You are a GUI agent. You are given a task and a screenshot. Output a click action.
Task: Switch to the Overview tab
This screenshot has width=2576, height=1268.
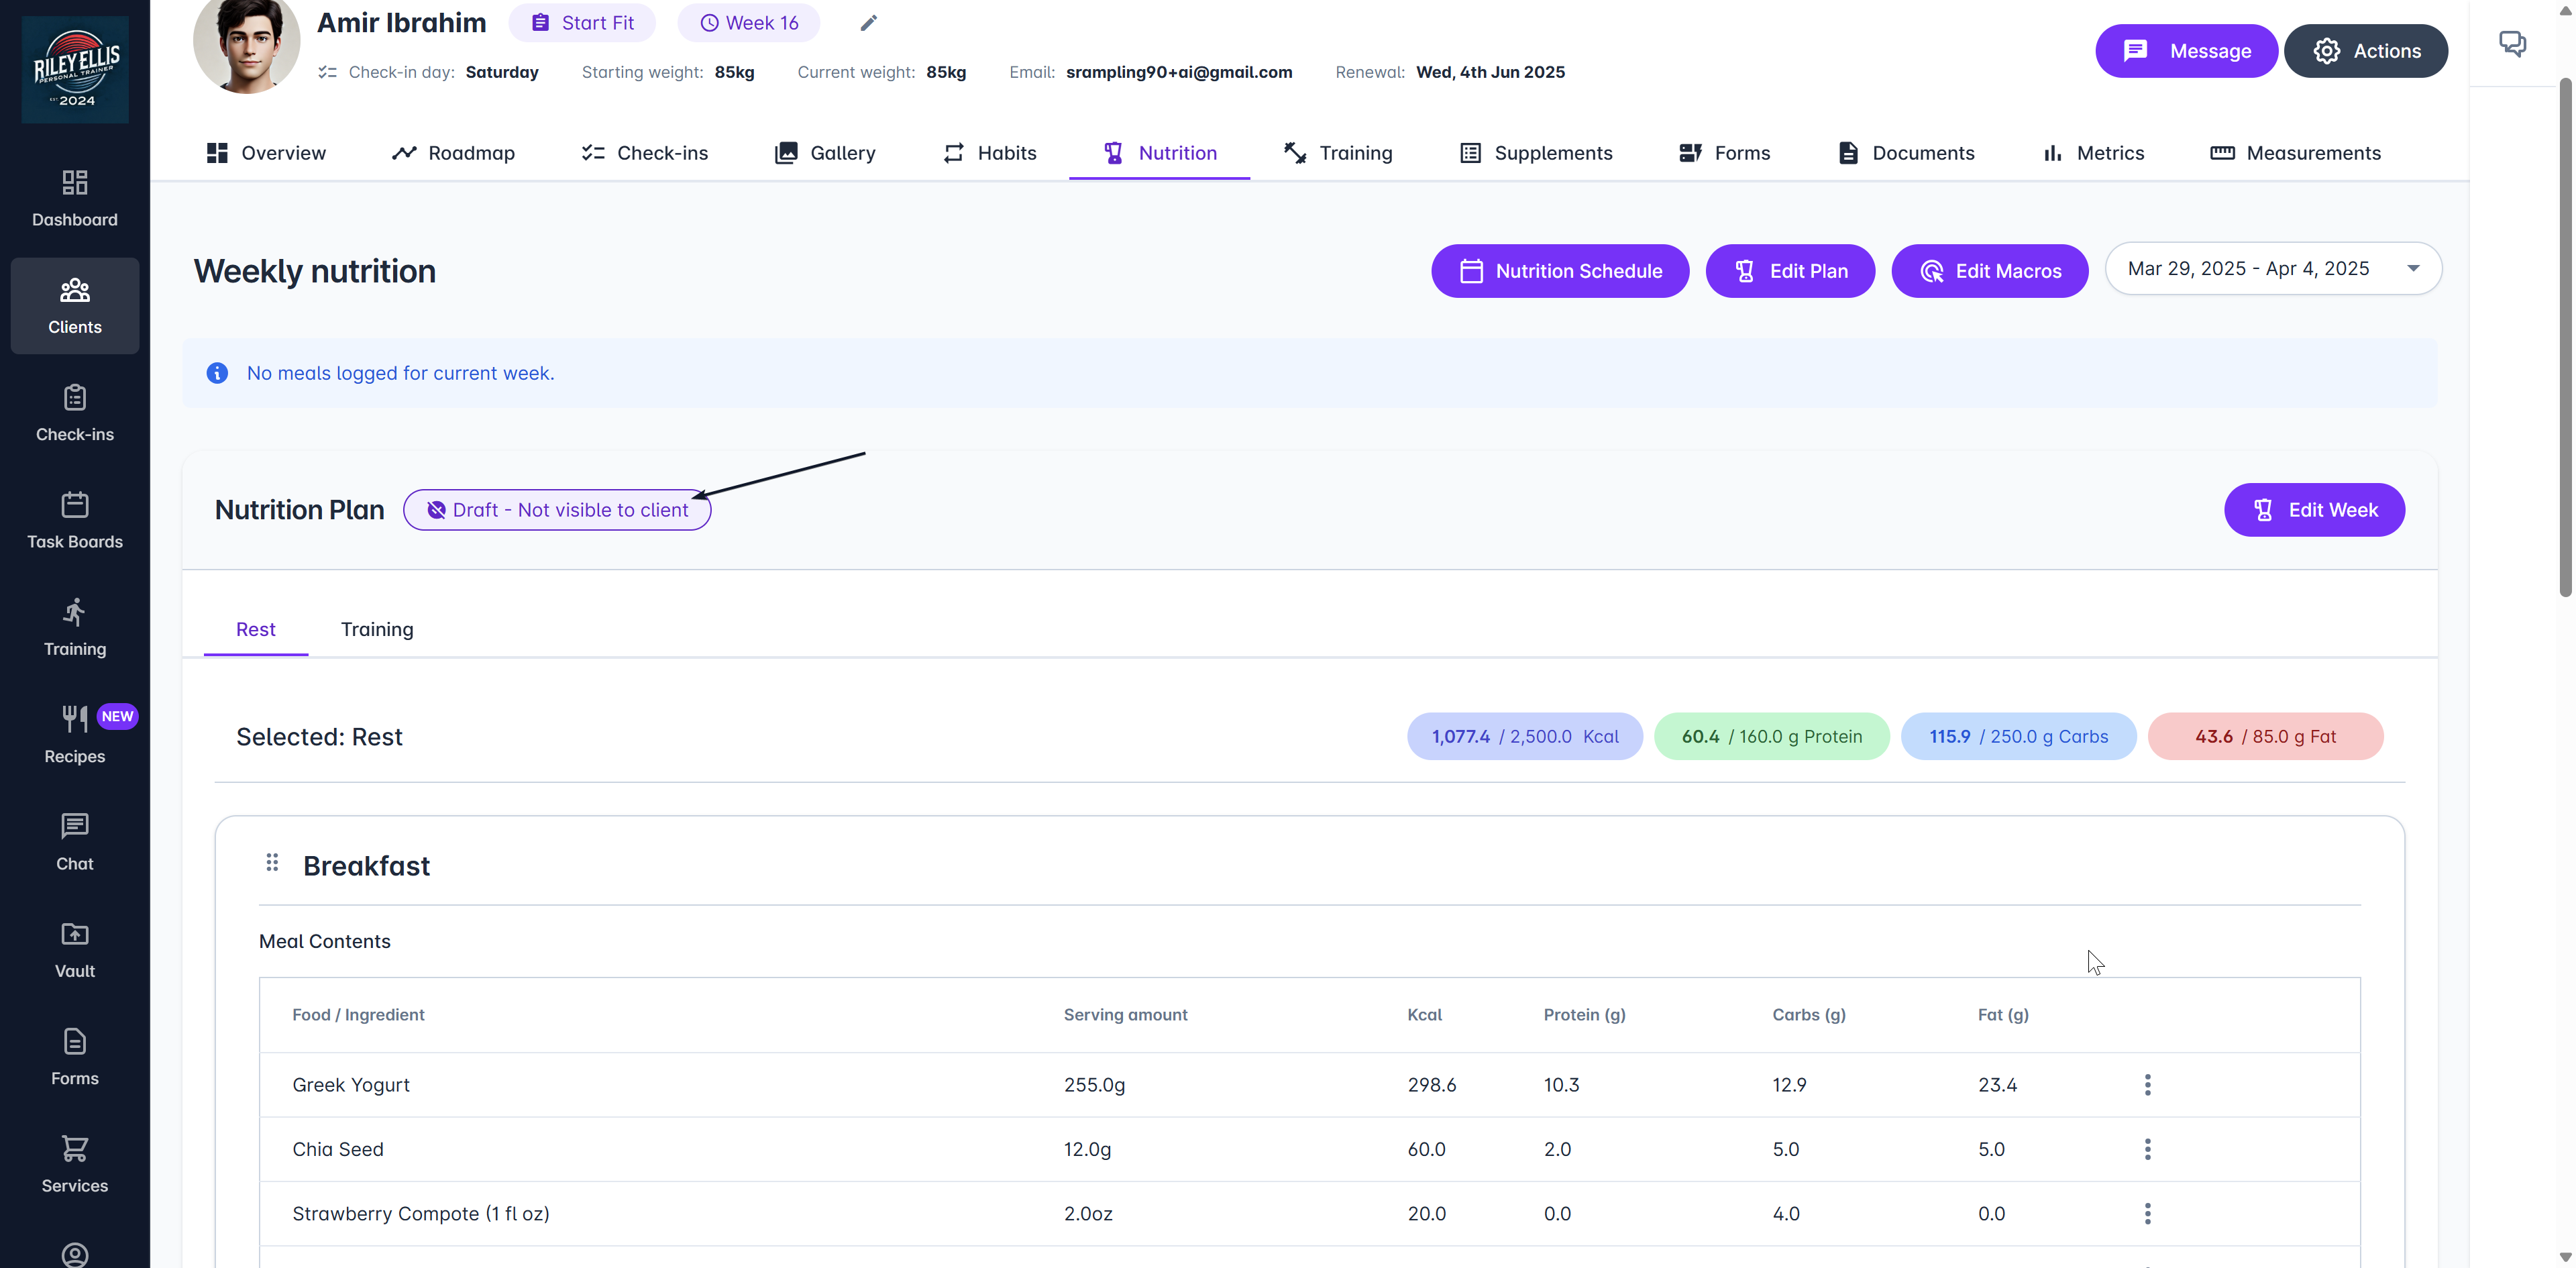[x=266, y=153]
